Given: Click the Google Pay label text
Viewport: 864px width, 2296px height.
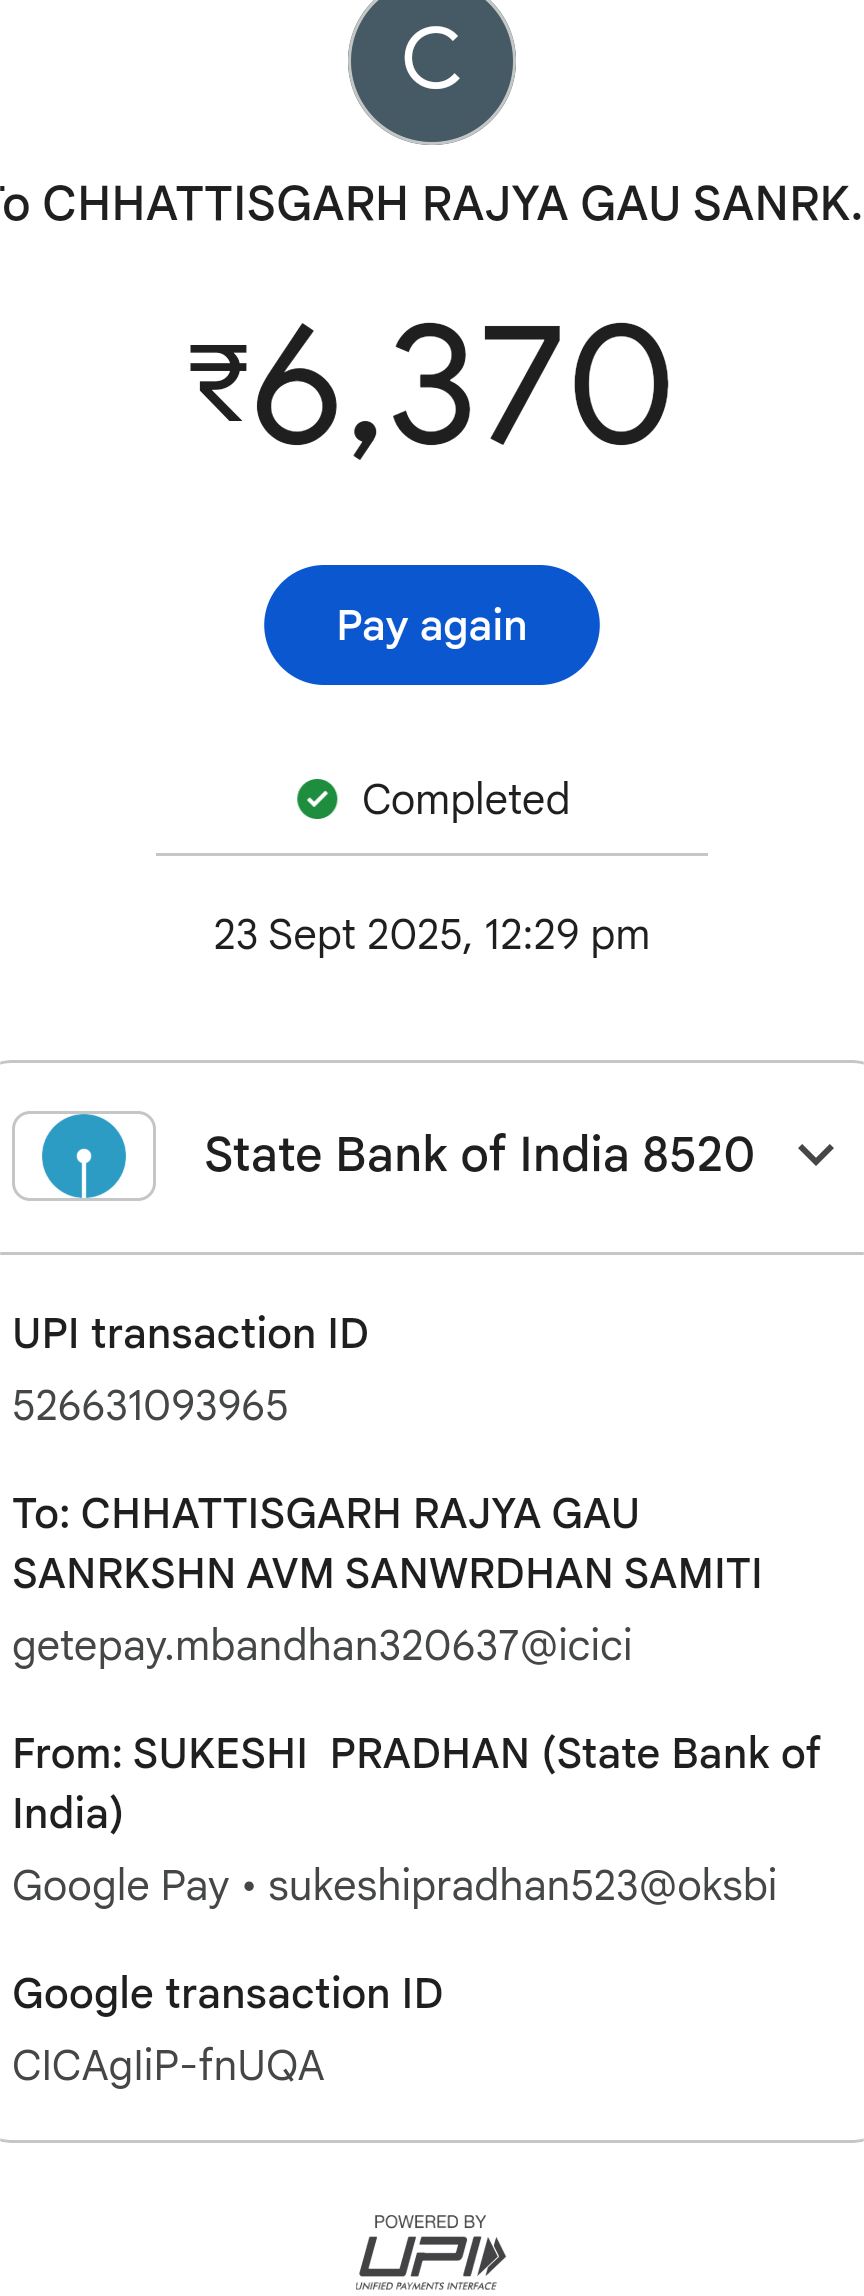Looking at the screenshot, I should point(121,1886).
